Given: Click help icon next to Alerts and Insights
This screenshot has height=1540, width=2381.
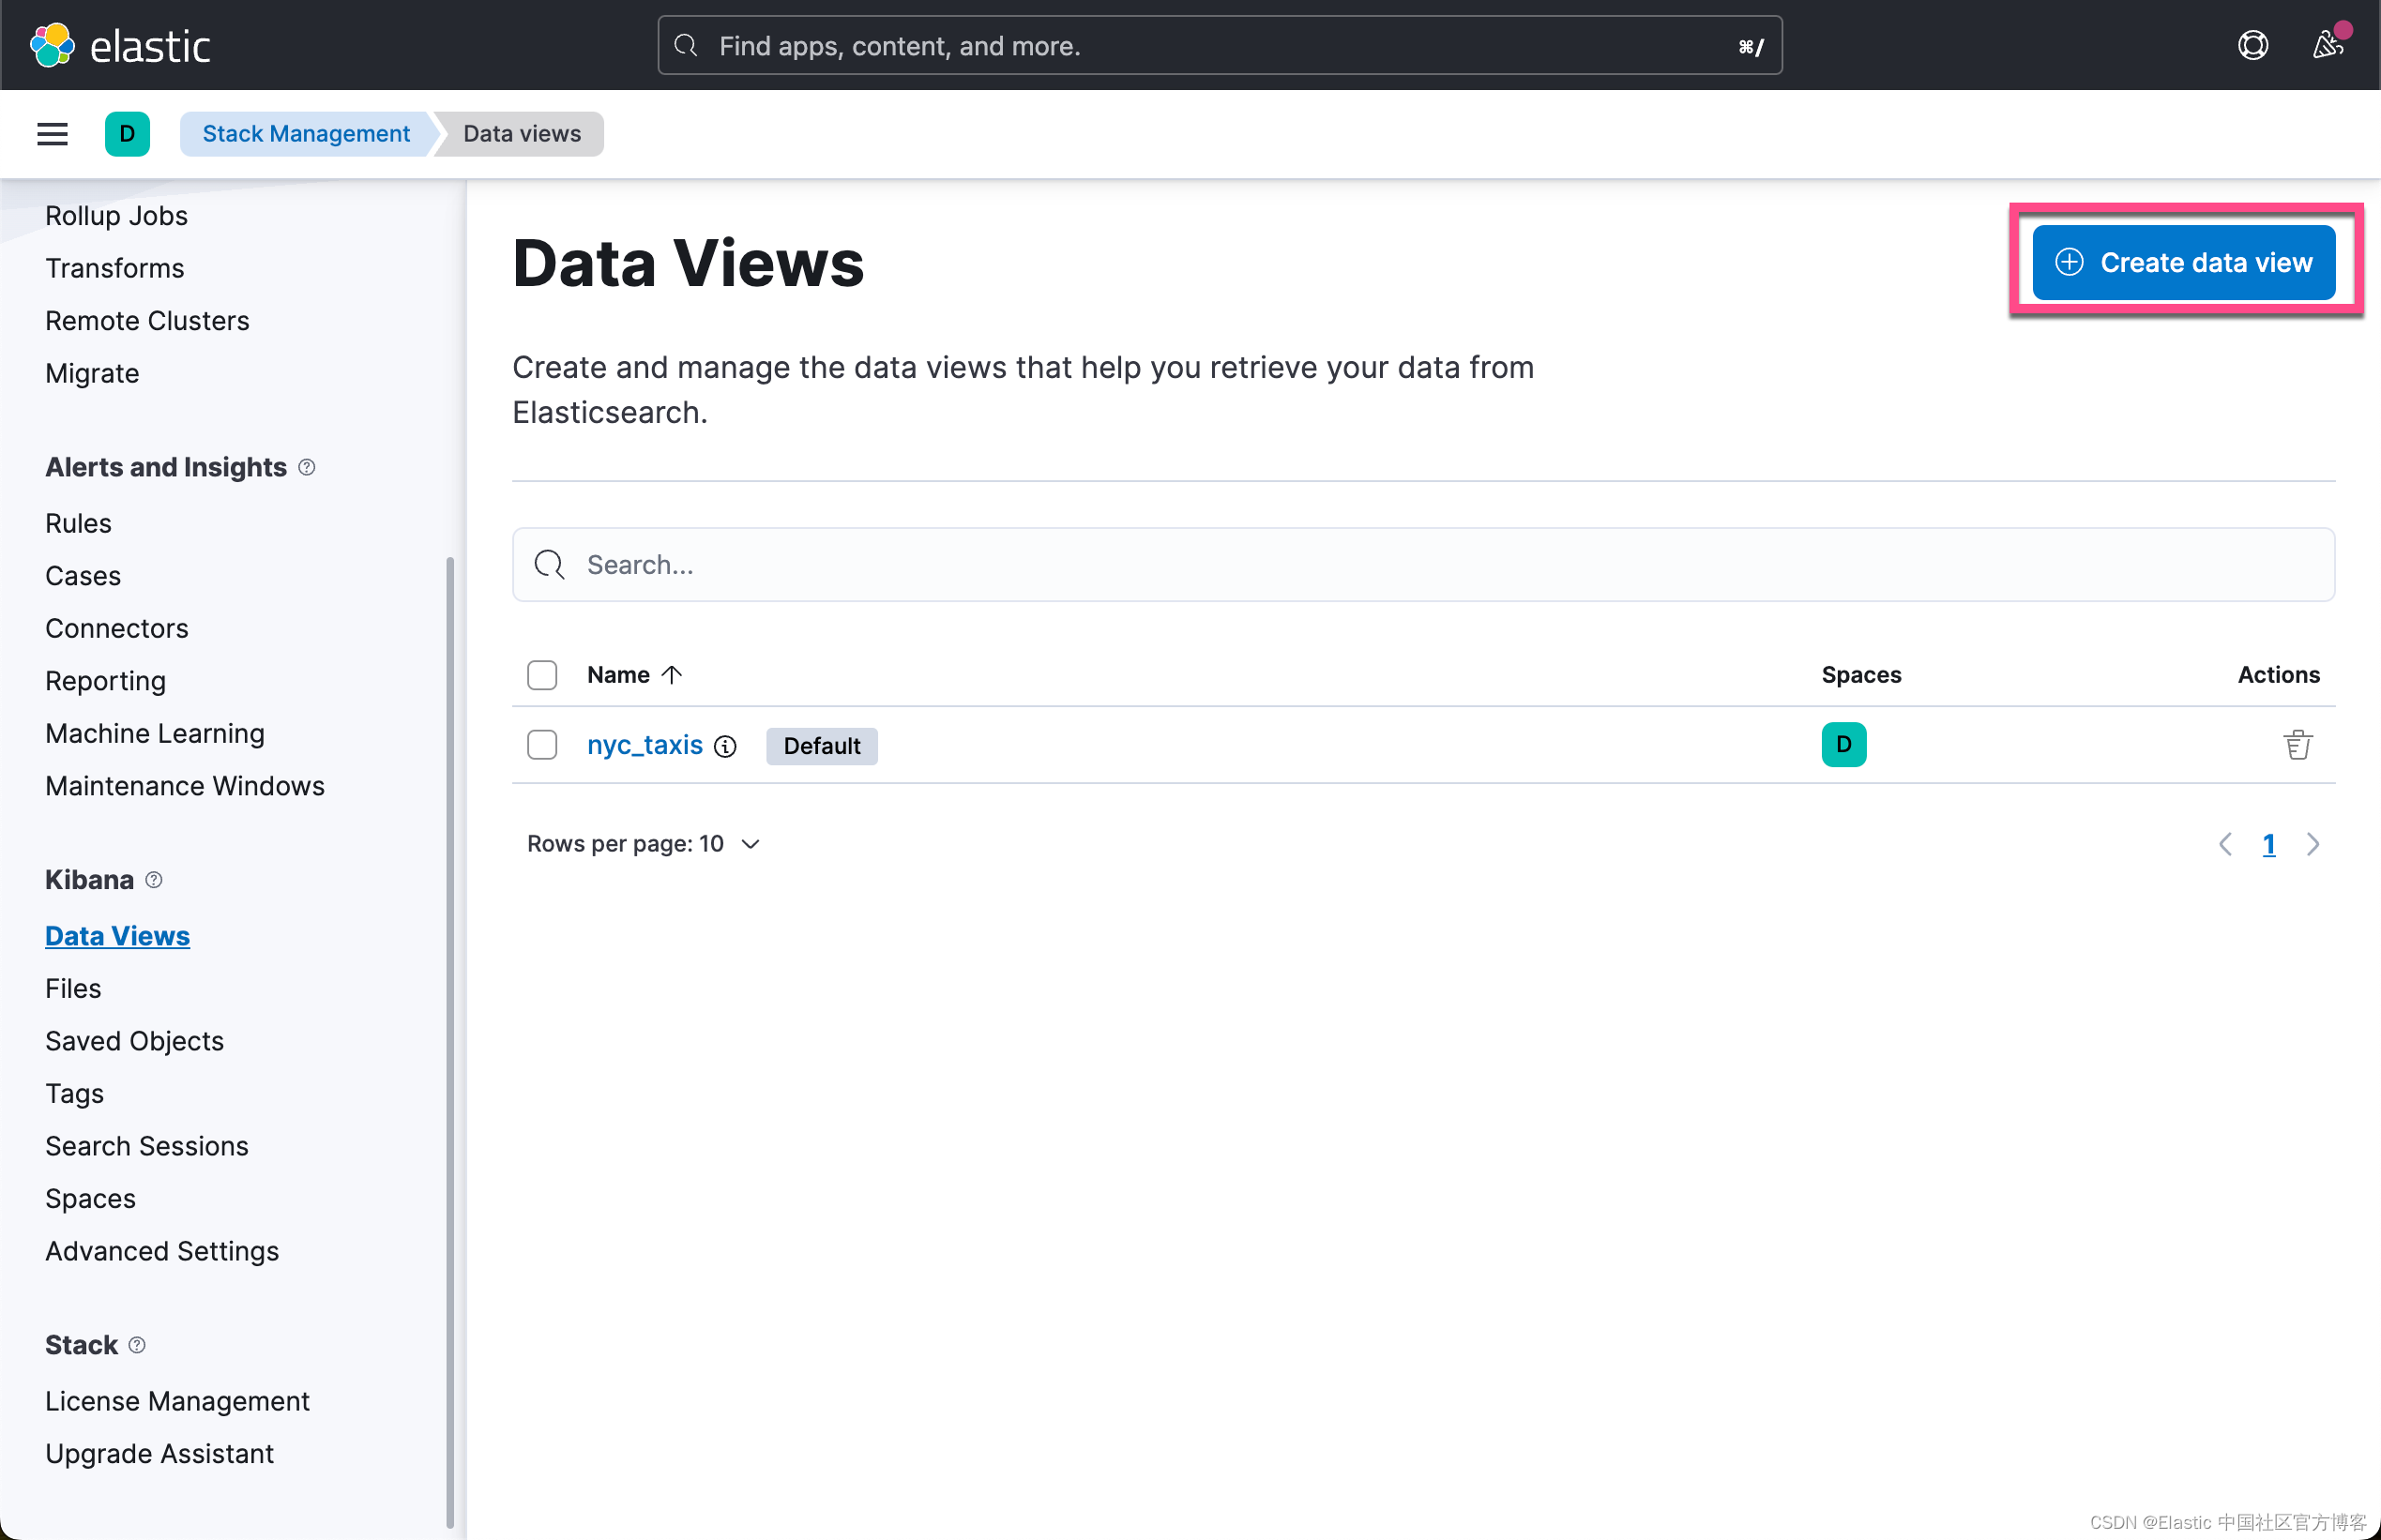Looking at the screenshot, I should point(307,467).
